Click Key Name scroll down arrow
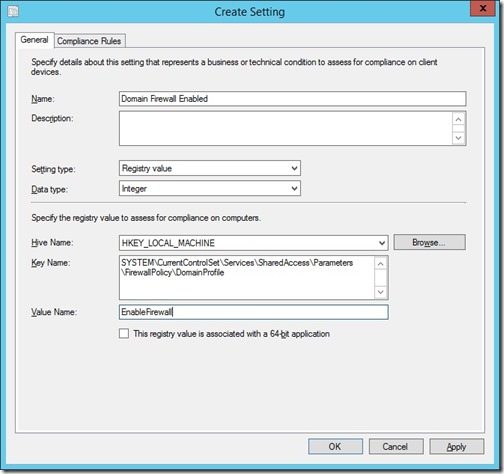Viewport: 504px width, 474px height. point(381,292)
